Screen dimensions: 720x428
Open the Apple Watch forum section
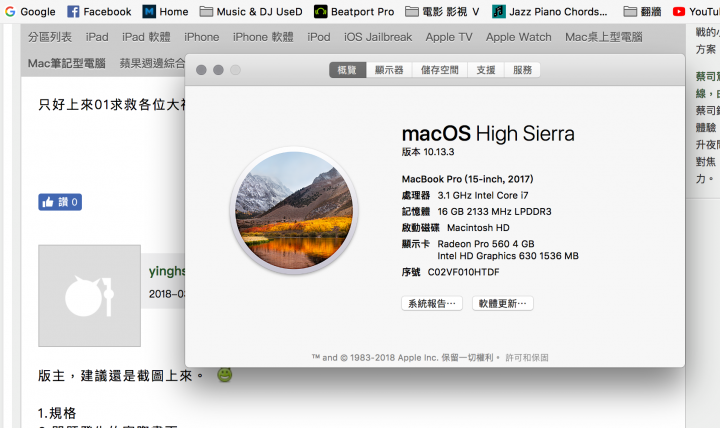click(518, 37)
